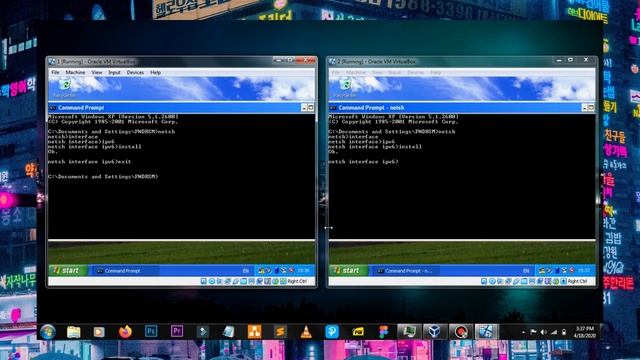This screenshot has width=640, height=360.
Task: Click USB devices icon in VM 1 status bar
Action: point(236,281)
